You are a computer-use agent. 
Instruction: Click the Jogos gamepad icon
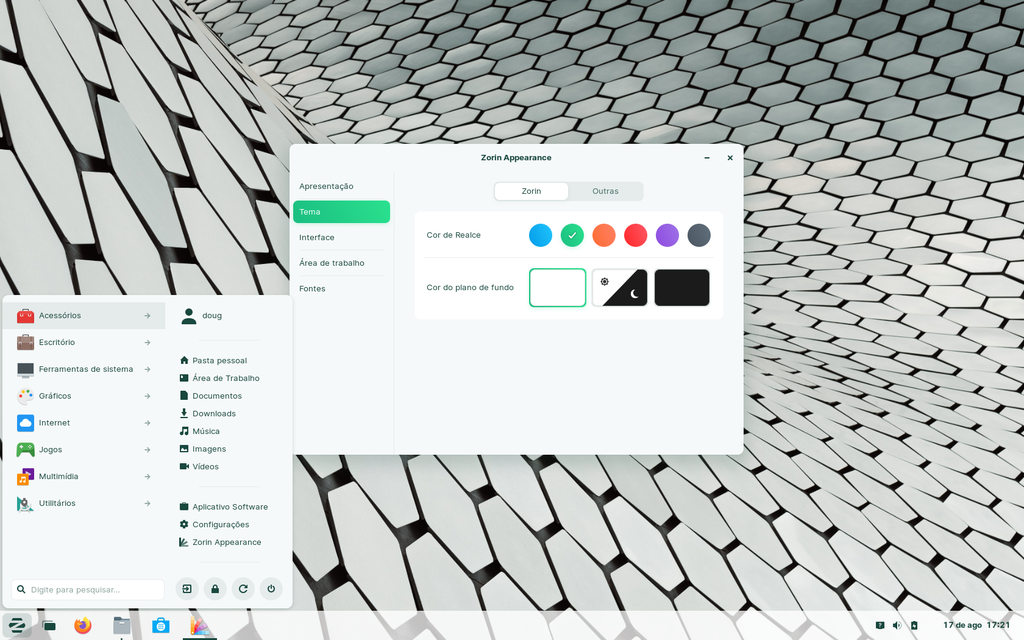25,449
